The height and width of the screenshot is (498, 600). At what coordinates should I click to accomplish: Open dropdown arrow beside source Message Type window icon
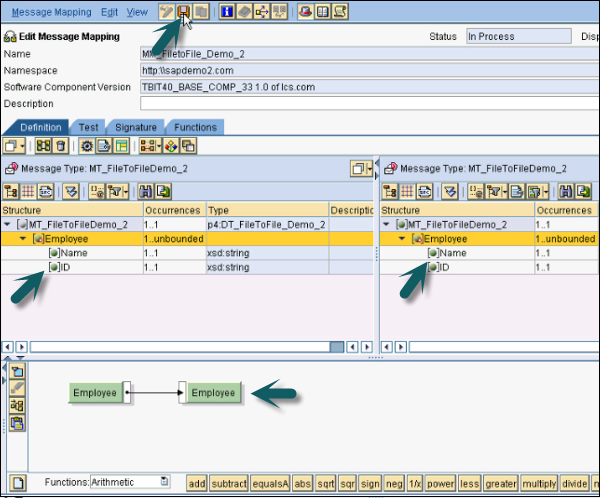tap(369, 168)
